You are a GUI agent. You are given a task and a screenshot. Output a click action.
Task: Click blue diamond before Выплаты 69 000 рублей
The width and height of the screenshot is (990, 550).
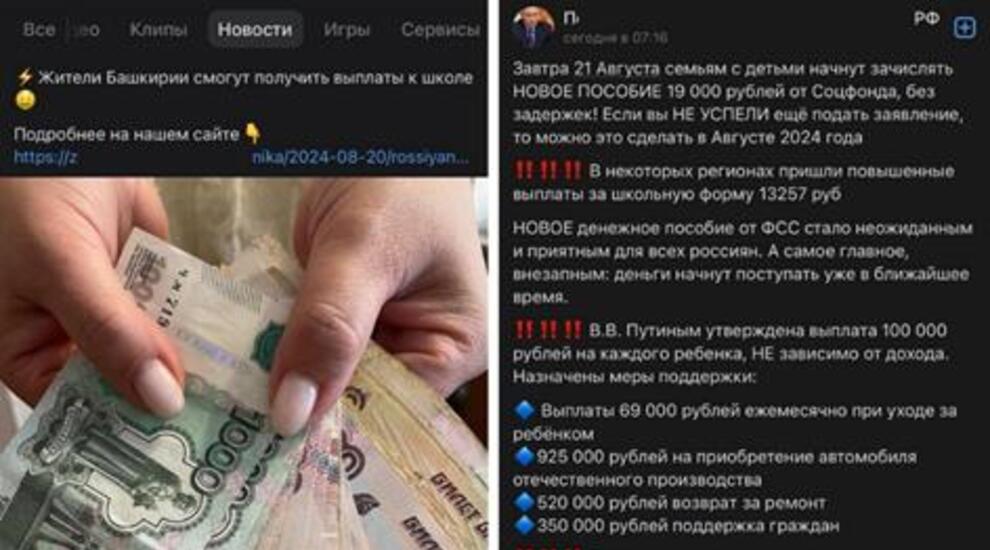[x=524, y=410]
